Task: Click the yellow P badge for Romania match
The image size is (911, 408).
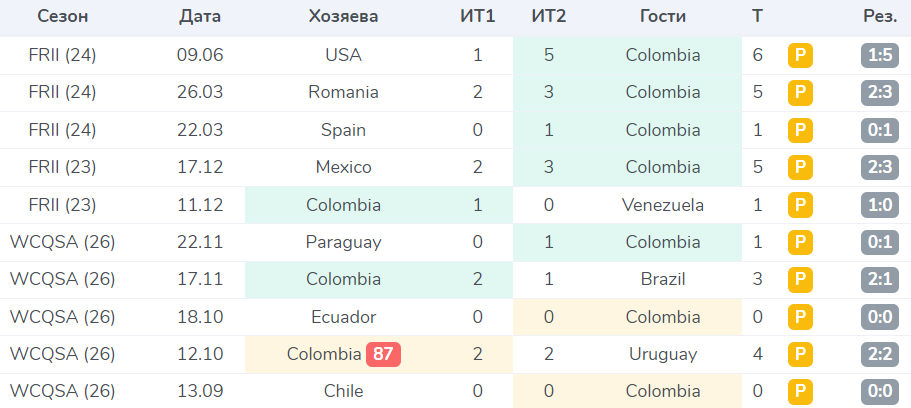Action: (800, 92)
